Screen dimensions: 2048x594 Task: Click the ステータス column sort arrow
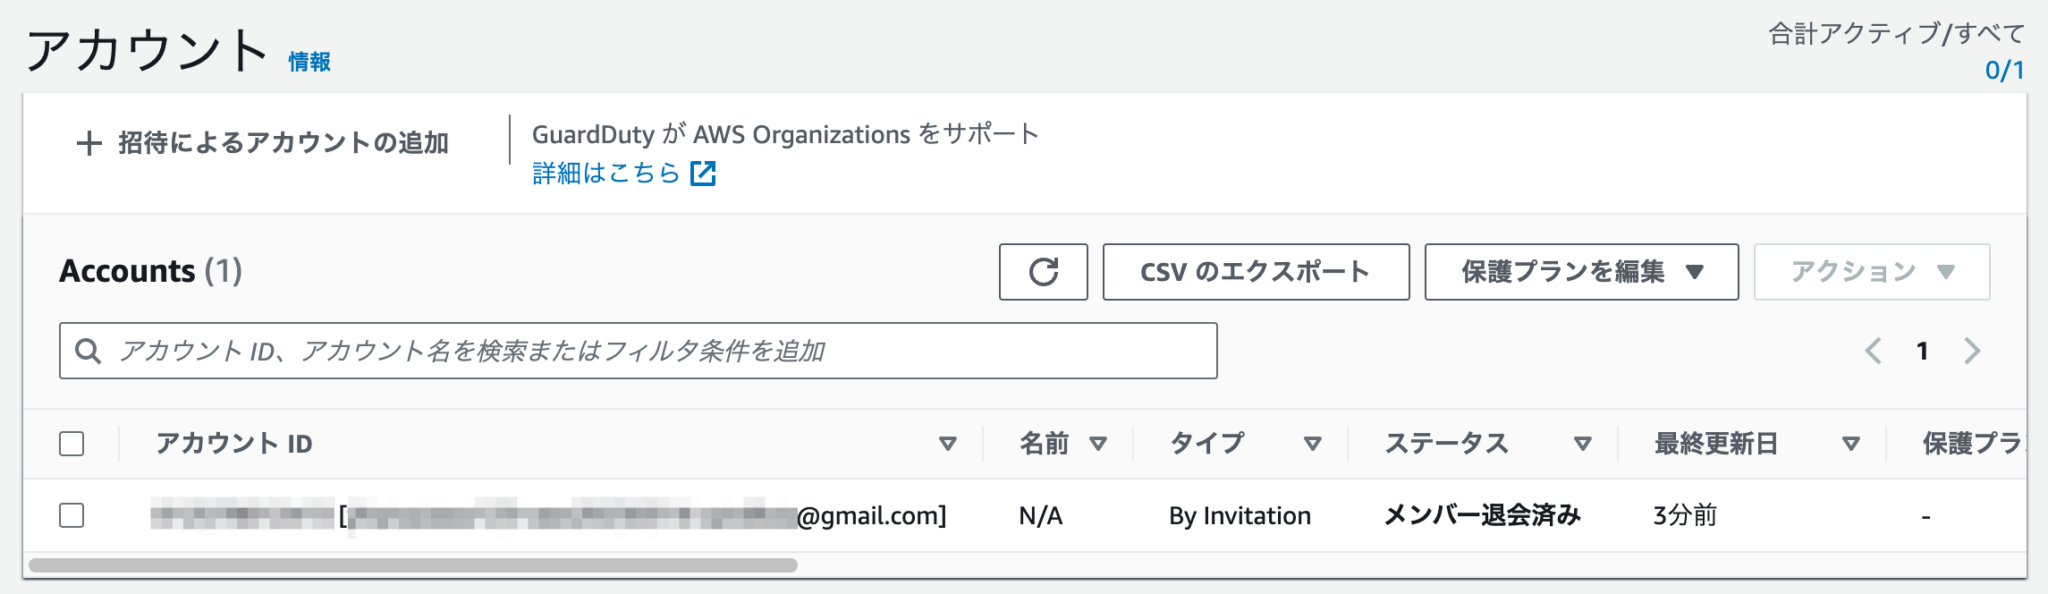point(1583,443)
